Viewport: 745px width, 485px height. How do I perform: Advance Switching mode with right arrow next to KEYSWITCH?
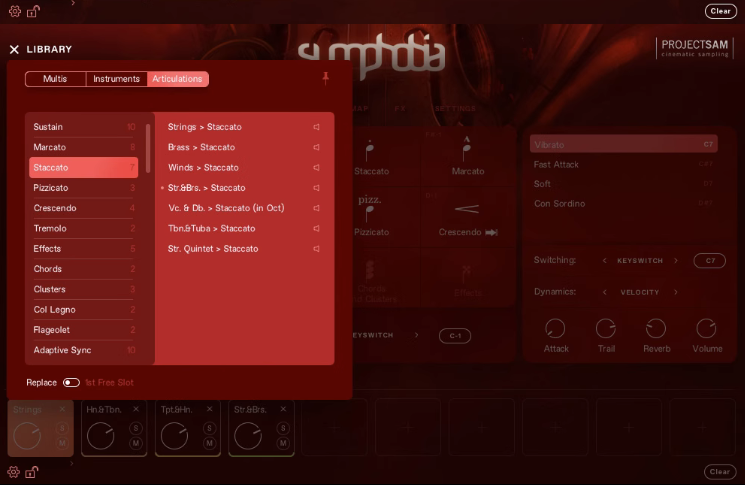click(676, 260)
